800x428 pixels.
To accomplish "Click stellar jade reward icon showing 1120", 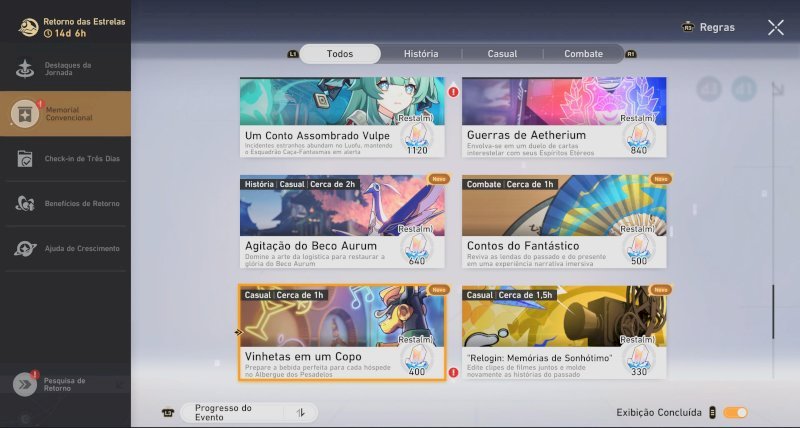I will click(417, 138).
